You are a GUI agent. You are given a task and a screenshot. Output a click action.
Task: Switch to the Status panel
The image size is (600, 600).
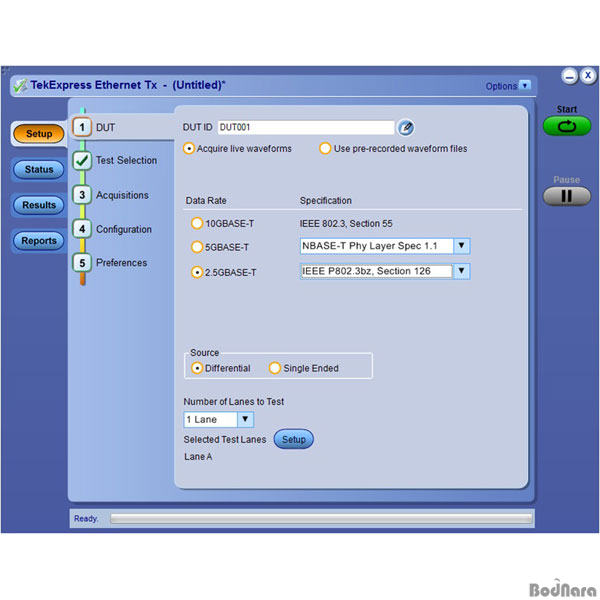(x=39, y=170)
